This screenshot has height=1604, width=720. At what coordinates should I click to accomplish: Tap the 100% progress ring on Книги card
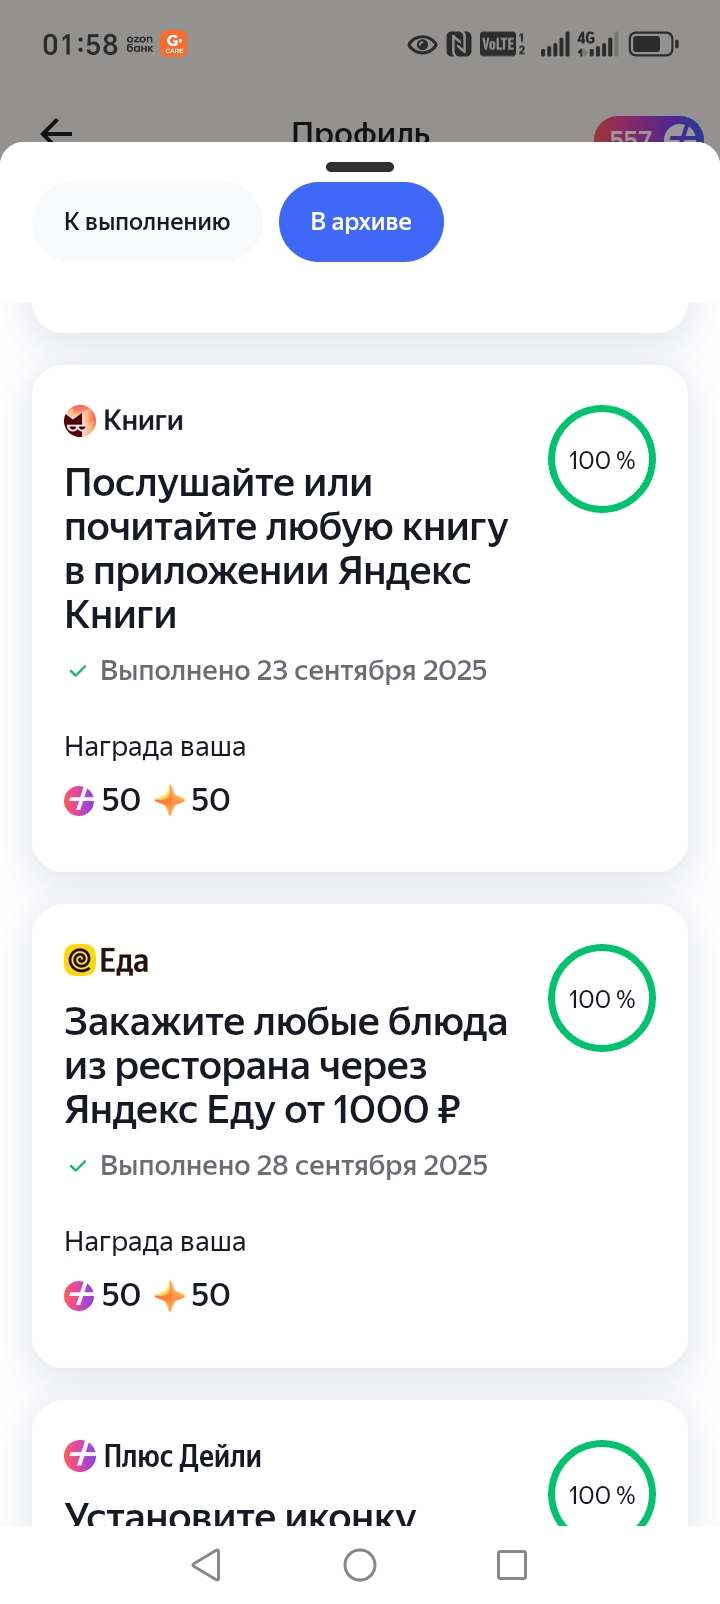click(602, 460)
